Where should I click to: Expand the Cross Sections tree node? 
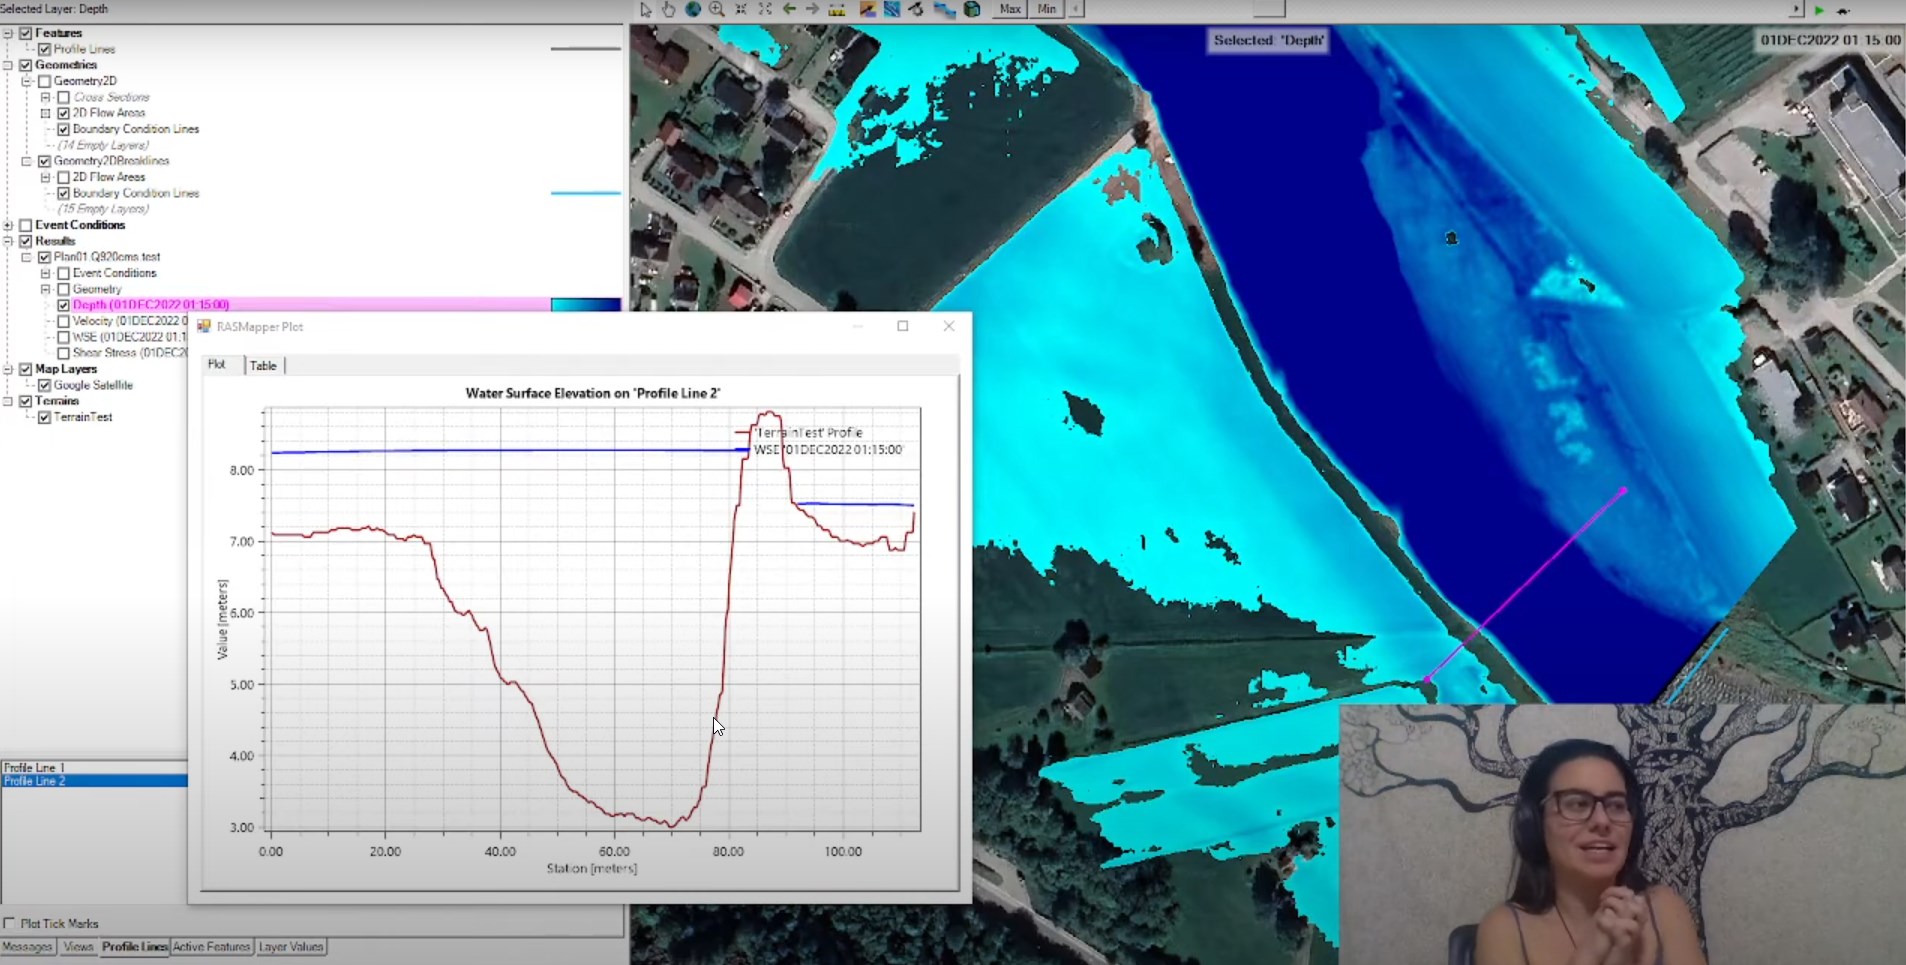pos(45,97)
